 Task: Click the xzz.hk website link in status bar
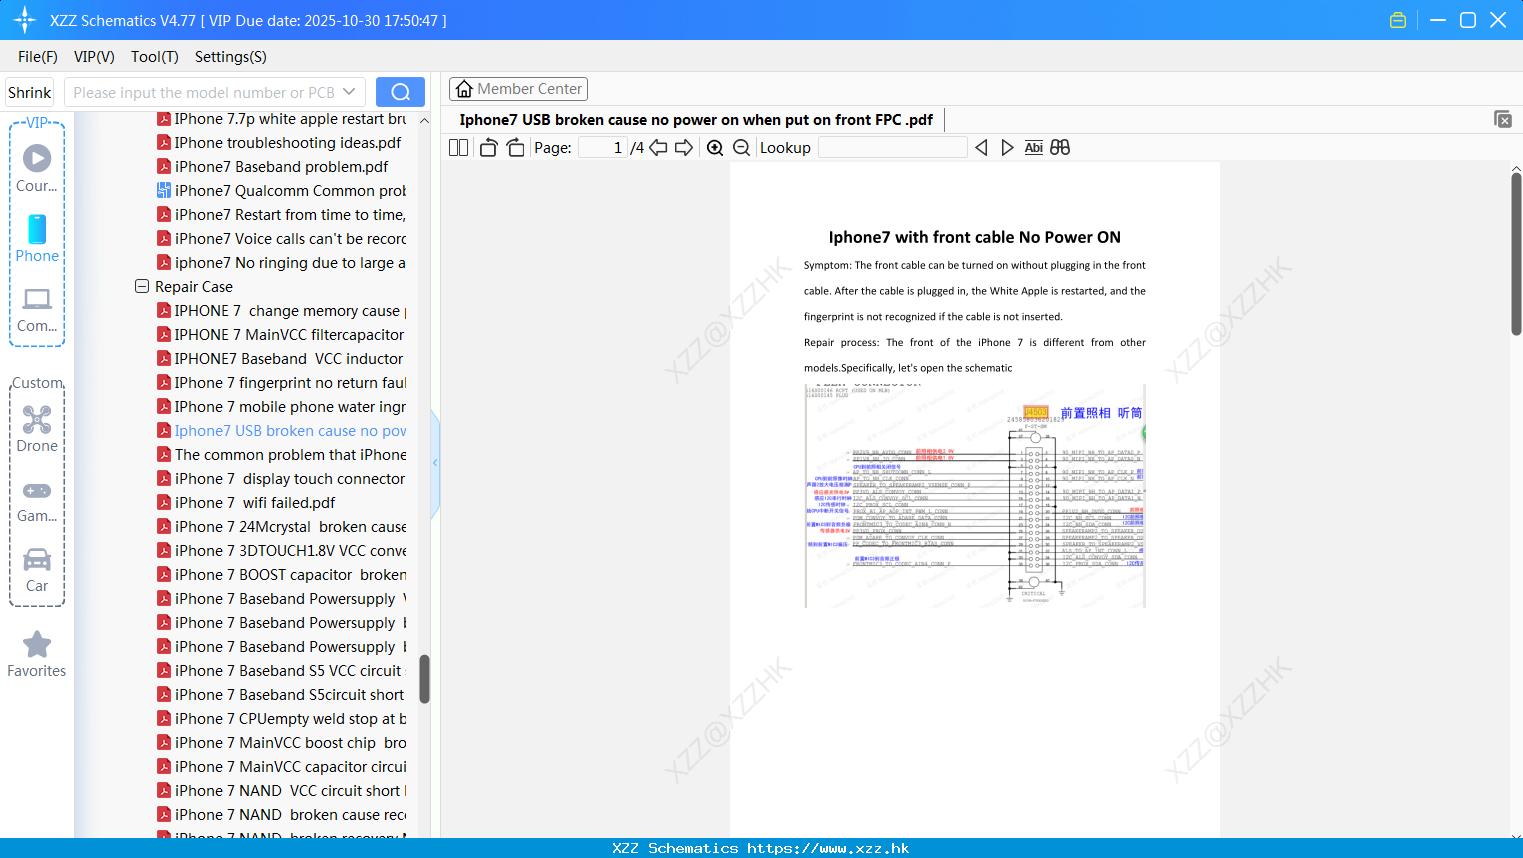[828, 848]
